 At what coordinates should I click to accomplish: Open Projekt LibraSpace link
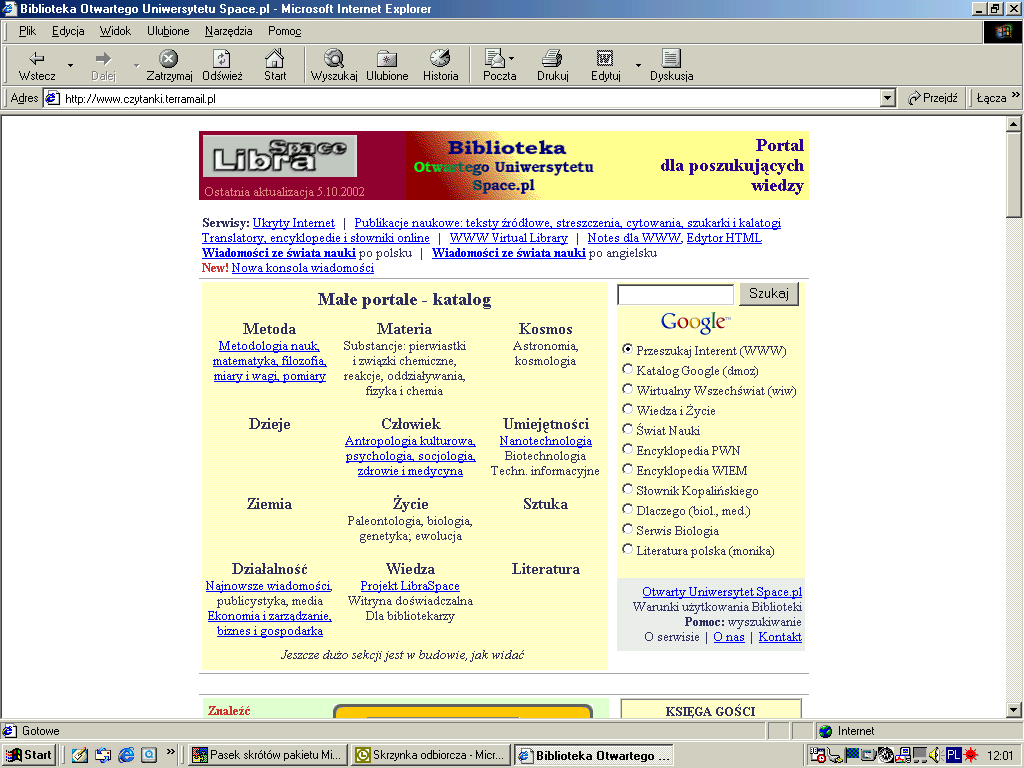(410, 586)
